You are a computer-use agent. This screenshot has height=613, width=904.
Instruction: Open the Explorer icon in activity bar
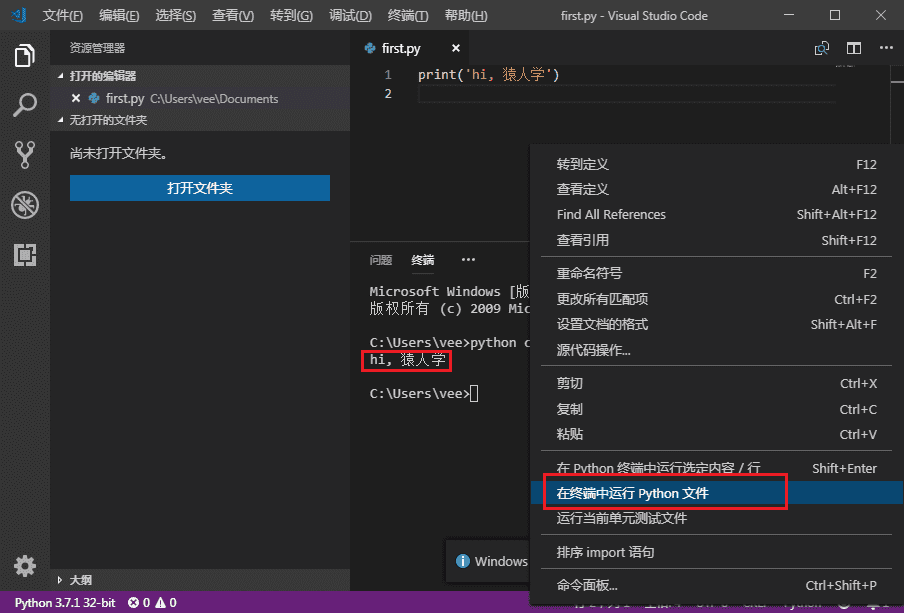point(25,57)
